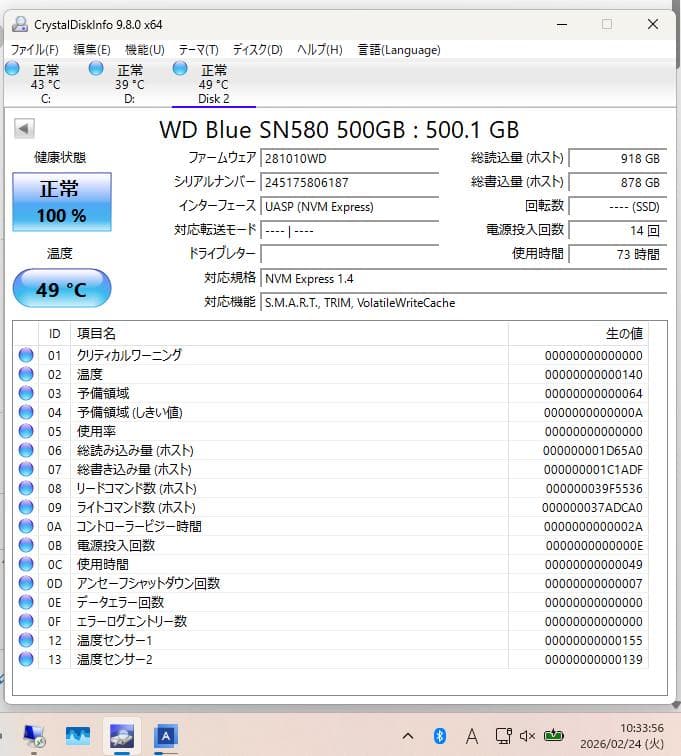Screen dimensions: 681x756
Task: Click the status orb for アンセーフシャットダウン回数 row
Action: [26, 583]
